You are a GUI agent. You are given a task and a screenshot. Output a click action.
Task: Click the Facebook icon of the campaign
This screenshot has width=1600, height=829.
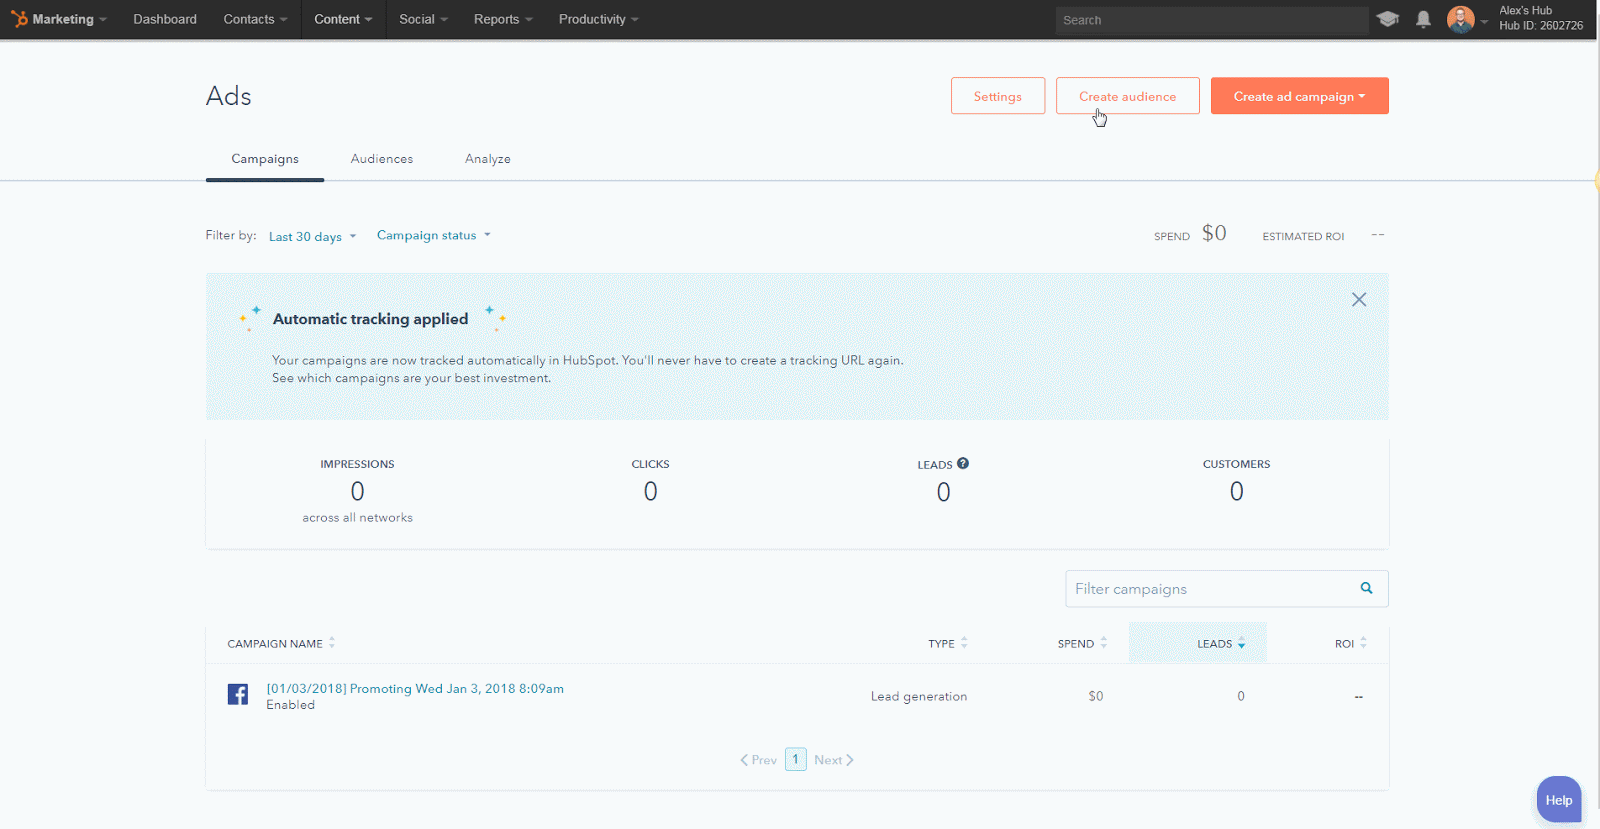pos(238,695)
